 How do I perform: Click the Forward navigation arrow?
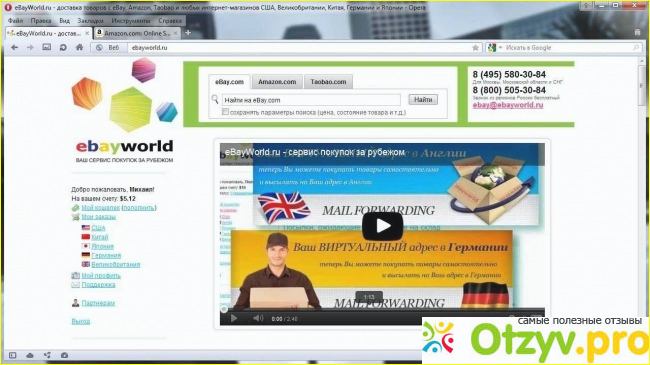(30, 48)
